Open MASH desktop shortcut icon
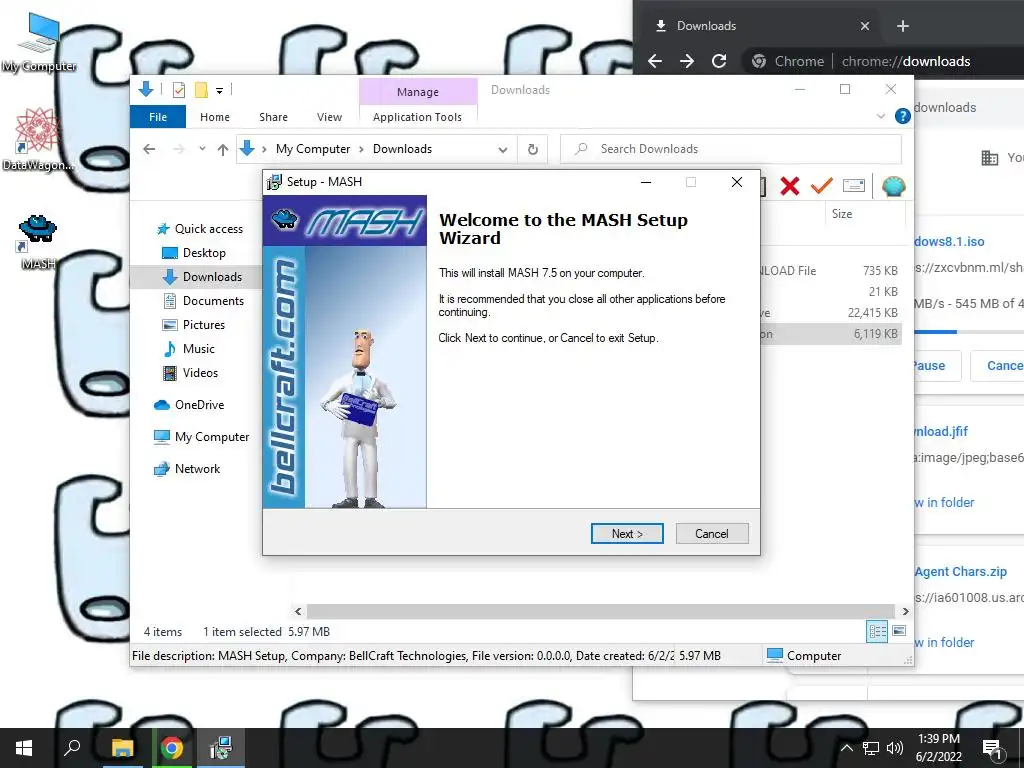 (x=38, y=242)
